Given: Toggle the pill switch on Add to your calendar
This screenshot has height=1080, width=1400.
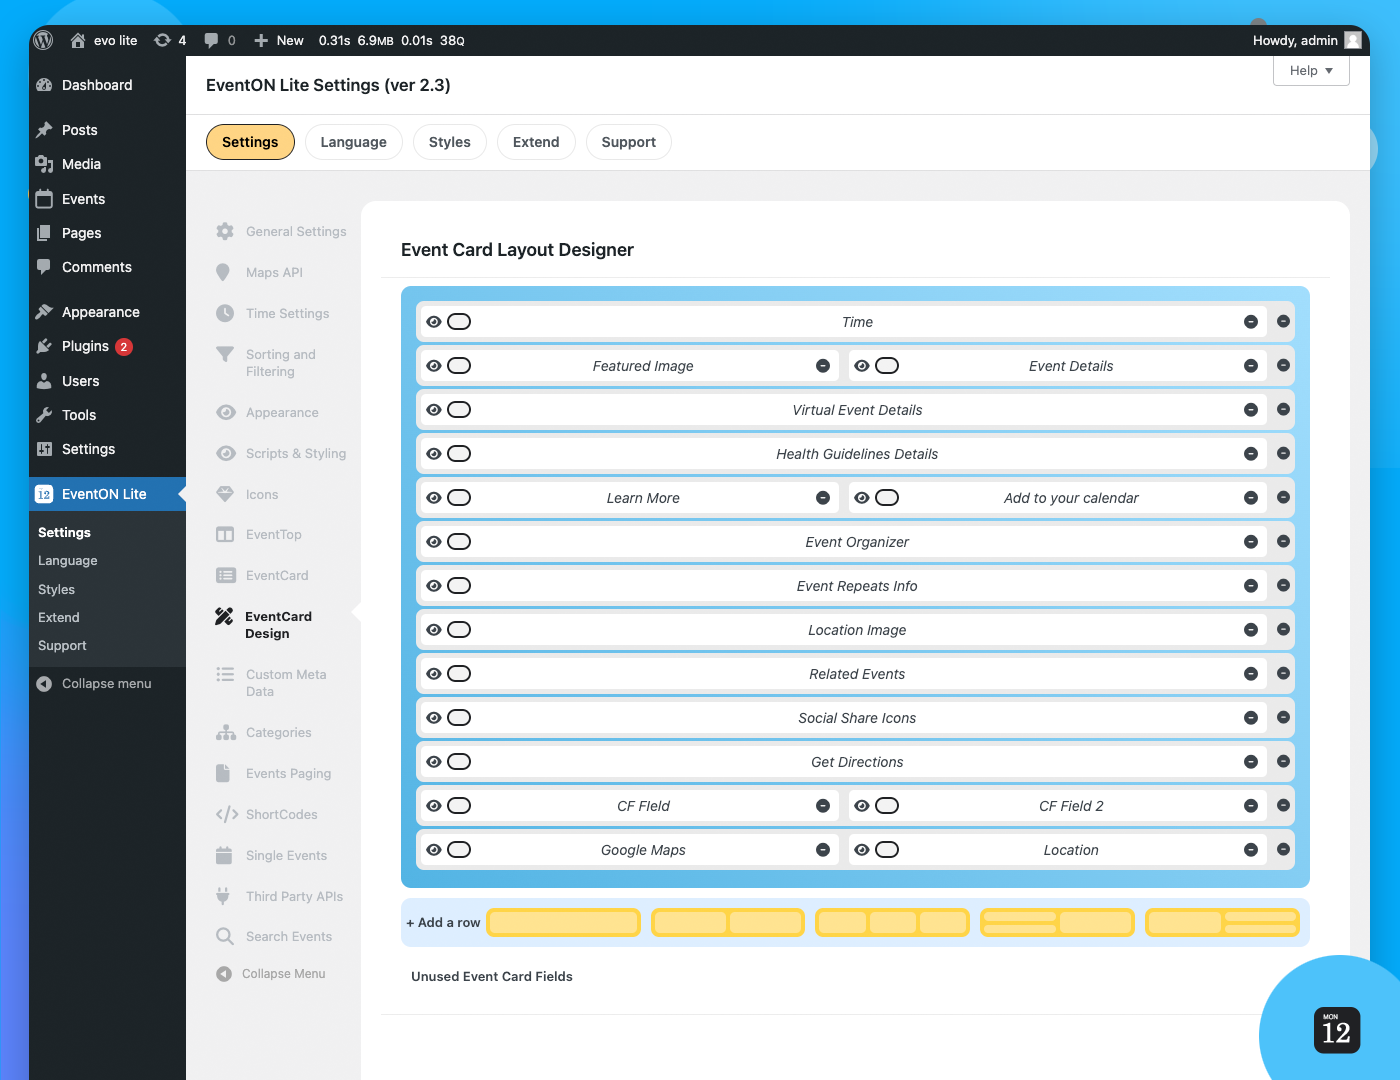Looking at the screenshot, I should pyautogui.click(x=887, y=498).
